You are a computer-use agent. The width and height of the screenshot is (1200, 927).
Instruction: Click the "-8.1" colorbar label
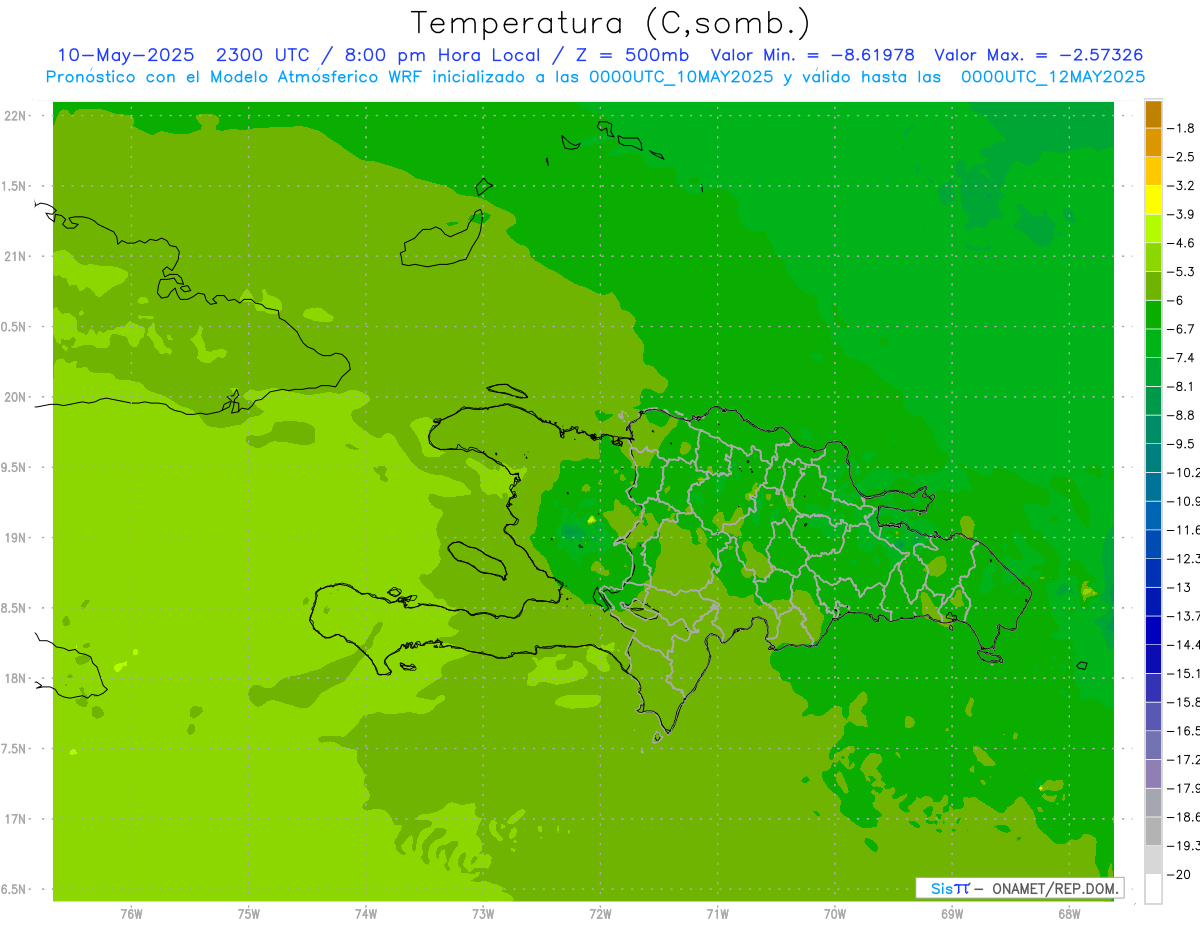coord(1181,386)
